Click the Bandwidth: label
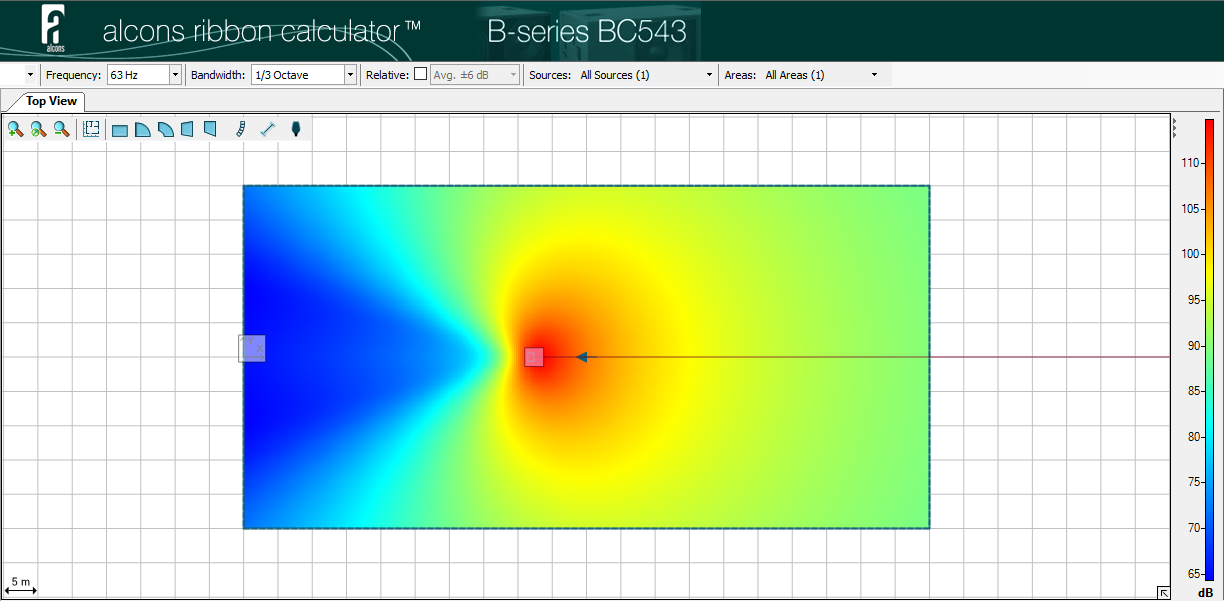The image size is (1224, 601). [x=218, y=75]
